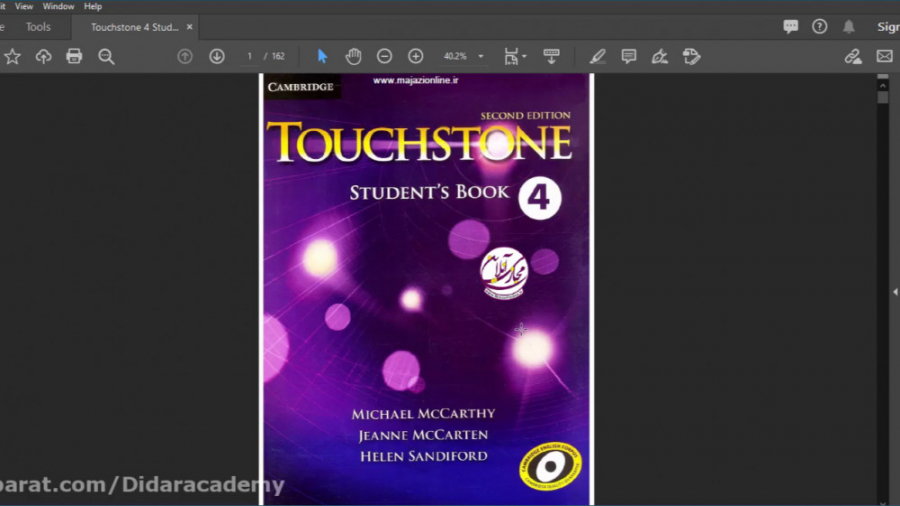The width and height of the screenshot is (900, 506).
Task: Show notifications bell
Action: 849,26
